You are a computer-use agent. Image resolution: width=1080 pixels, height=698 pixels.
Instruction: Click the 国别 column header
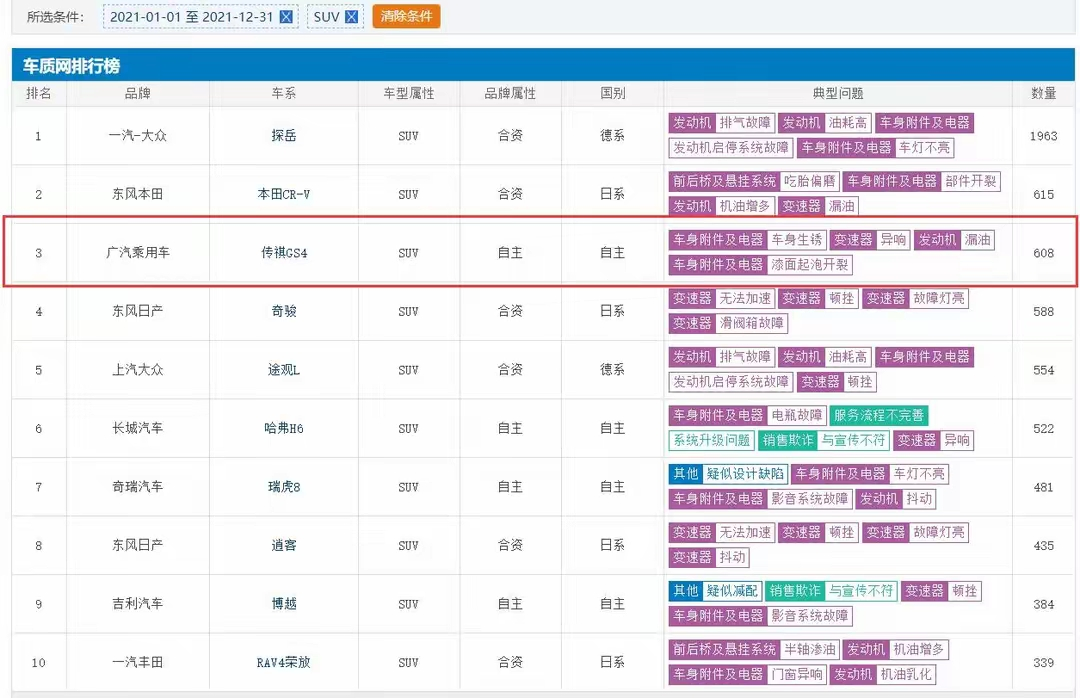pos(612,93)
